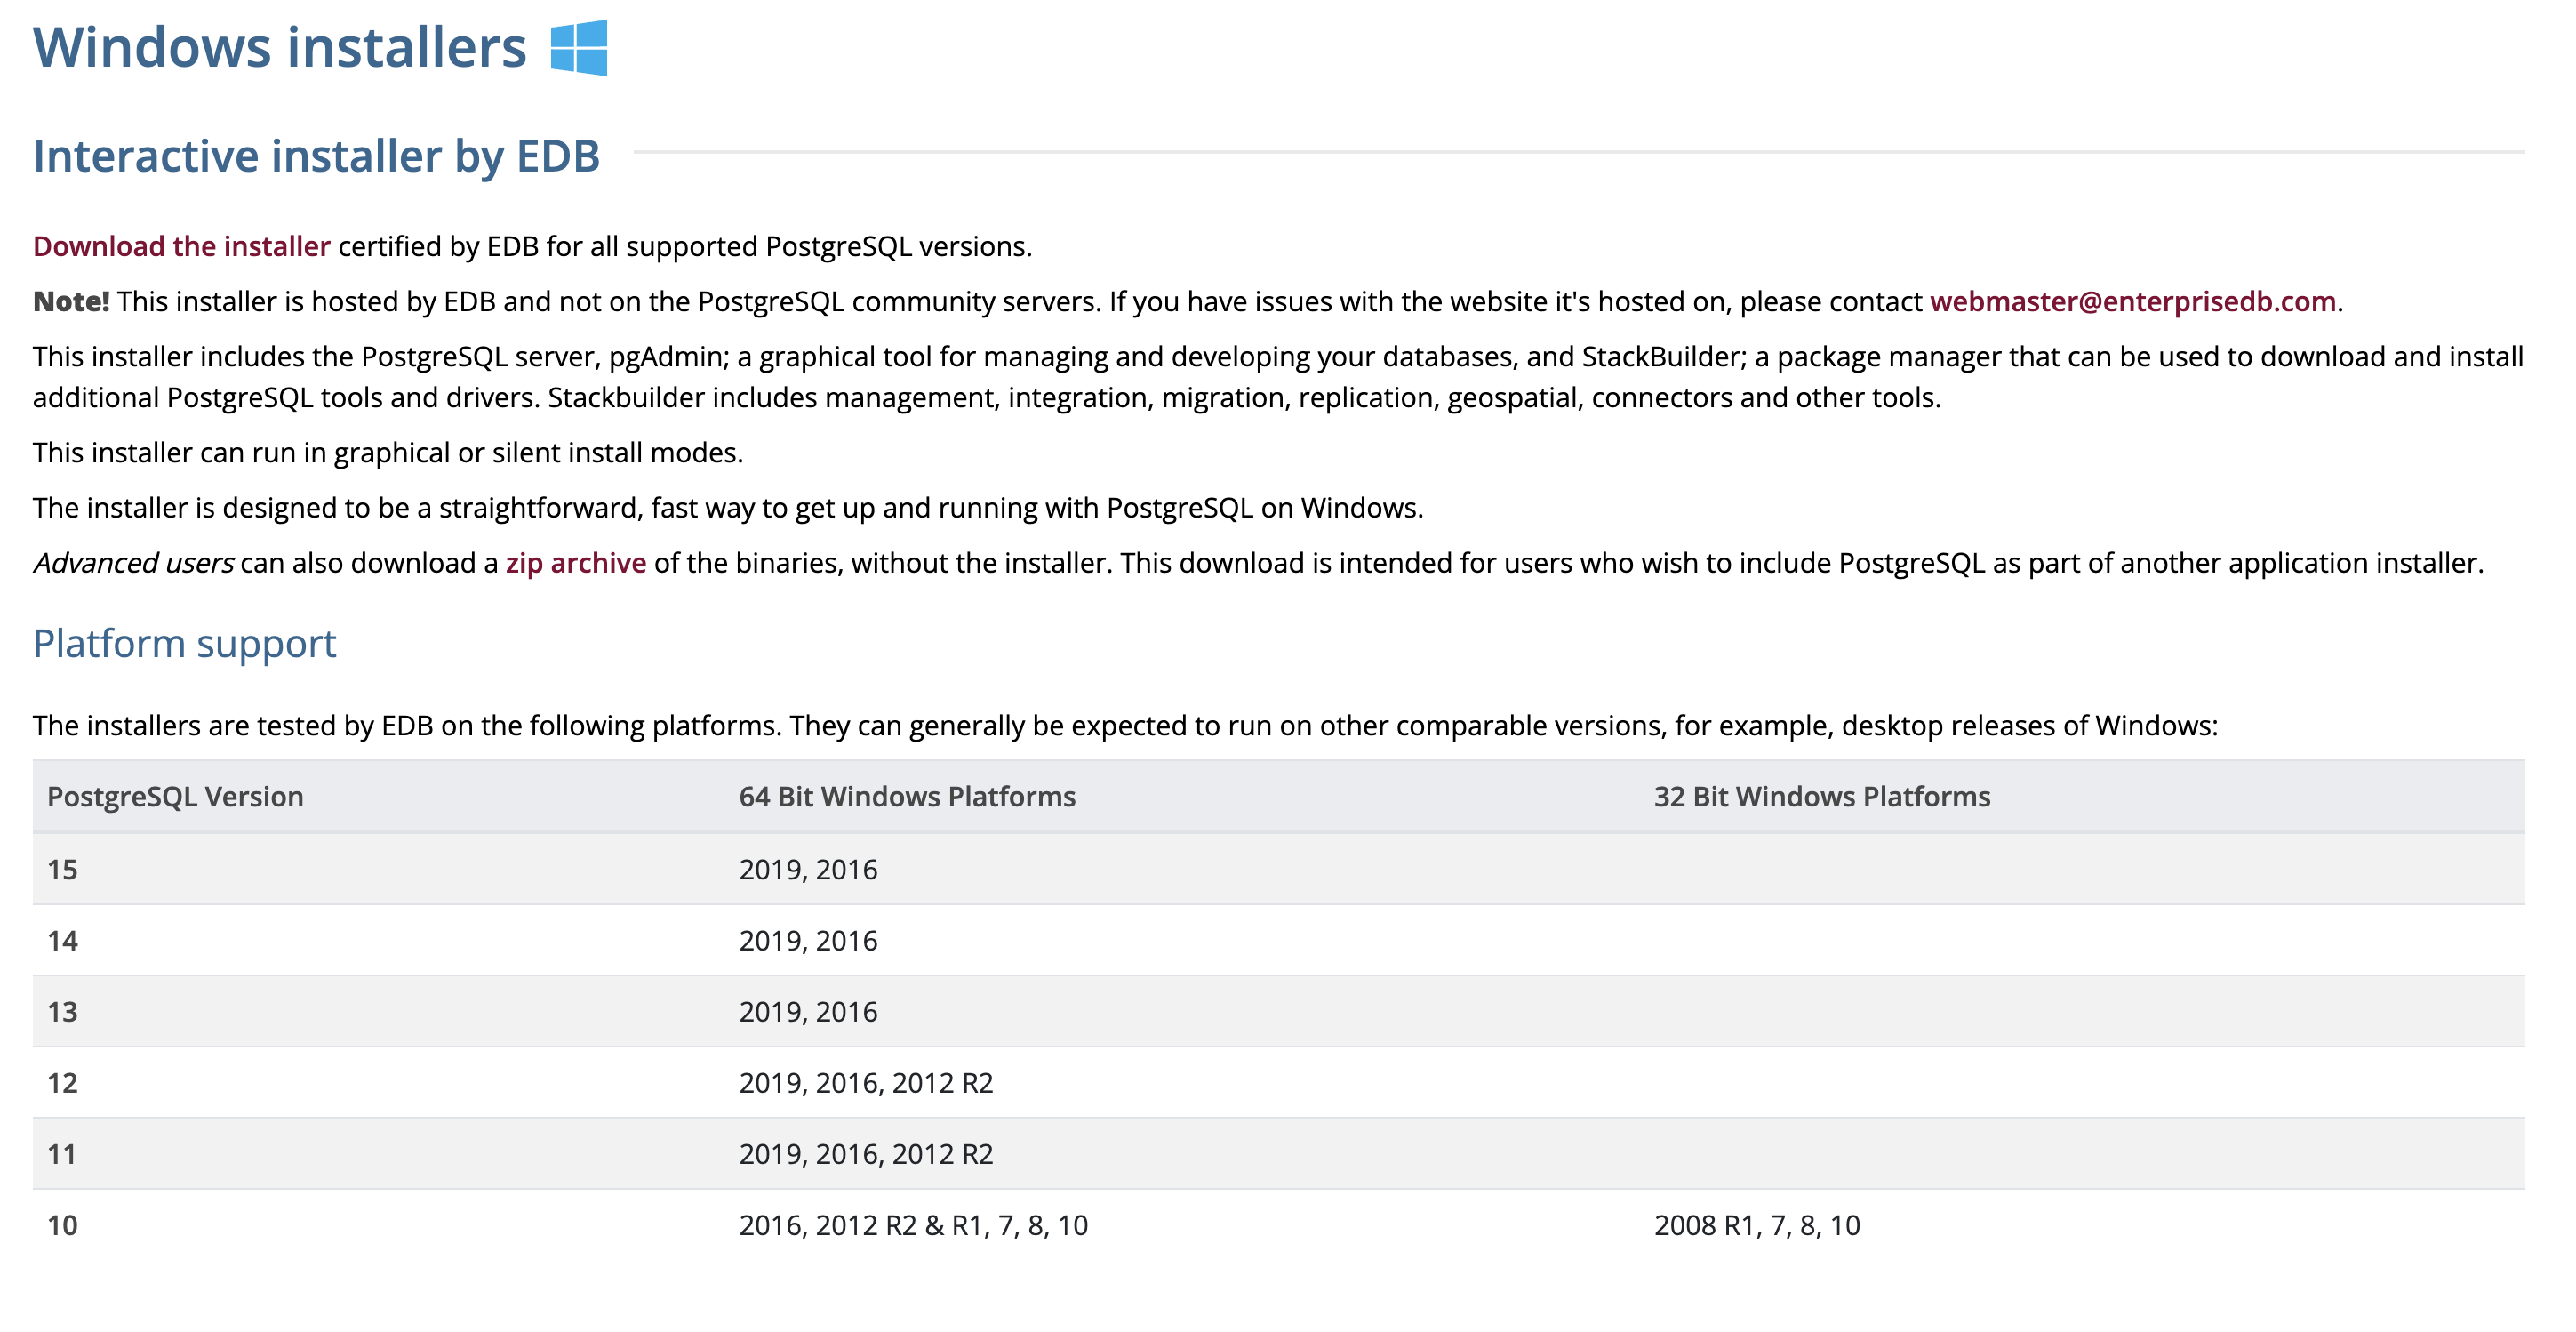Click the bold Note! text

click(71, 301)
